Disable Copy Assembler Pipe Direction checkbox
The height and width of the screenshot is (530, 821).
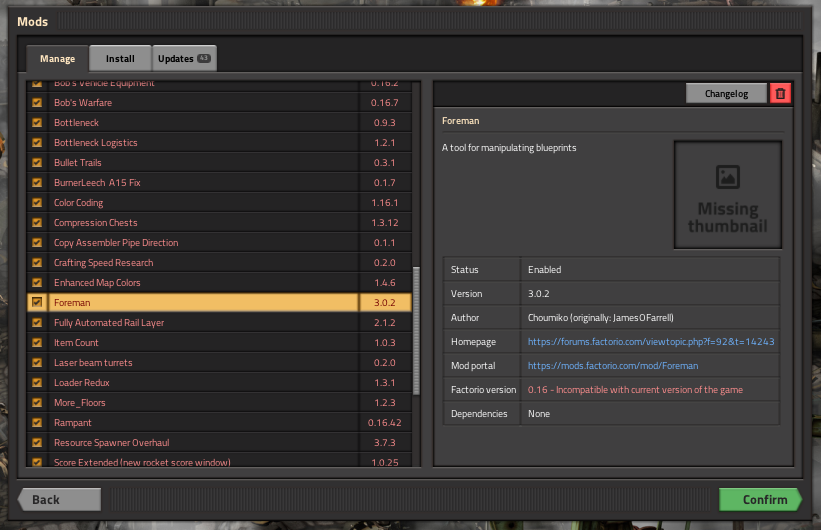pyautogui.click(x=37, y=242)
